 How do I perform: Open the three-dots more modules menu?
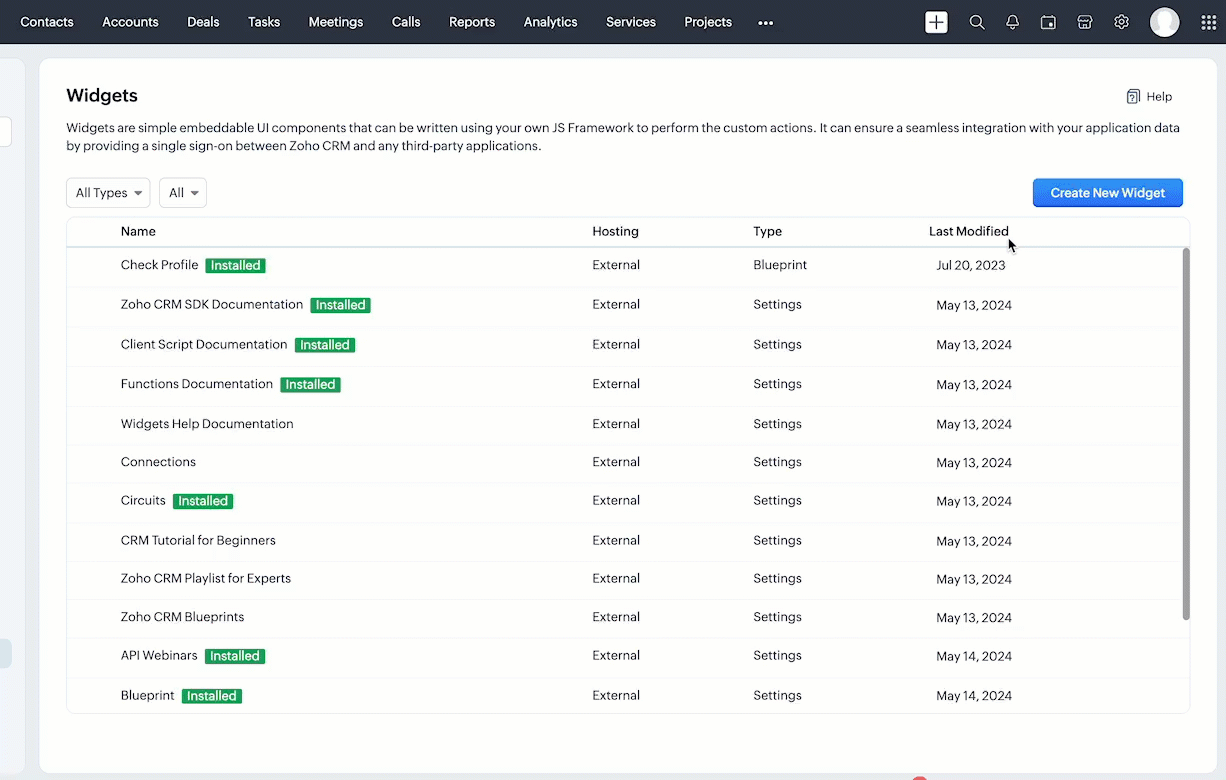766,23
